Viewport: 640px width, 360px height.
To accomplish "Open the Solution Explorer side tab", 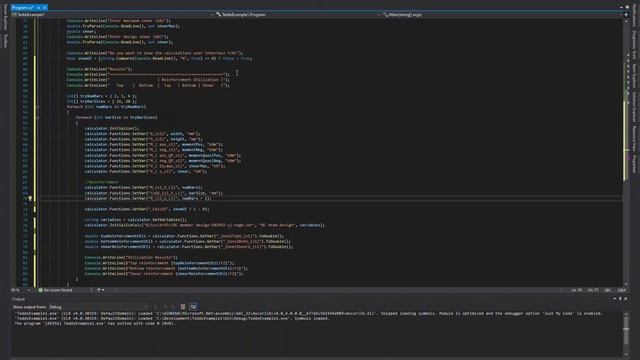I will coord(634,107).
